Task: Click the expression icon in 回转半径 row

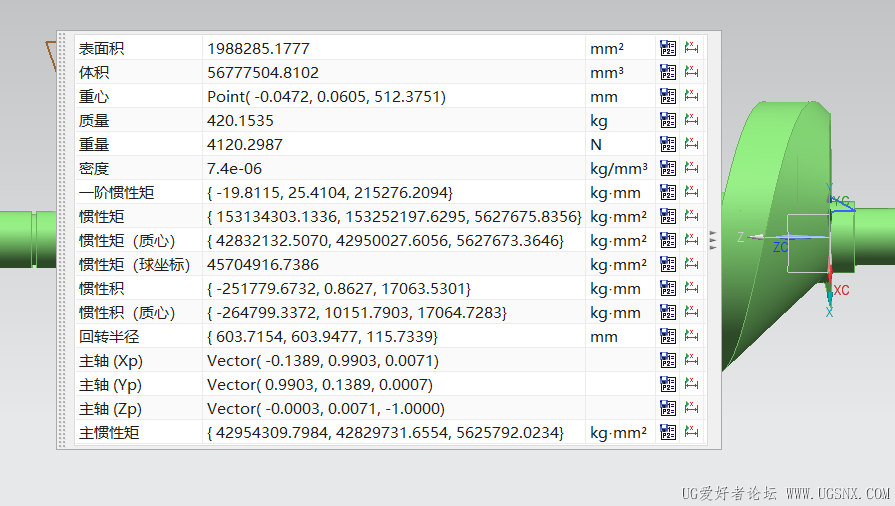Action: tap(668, 336)
